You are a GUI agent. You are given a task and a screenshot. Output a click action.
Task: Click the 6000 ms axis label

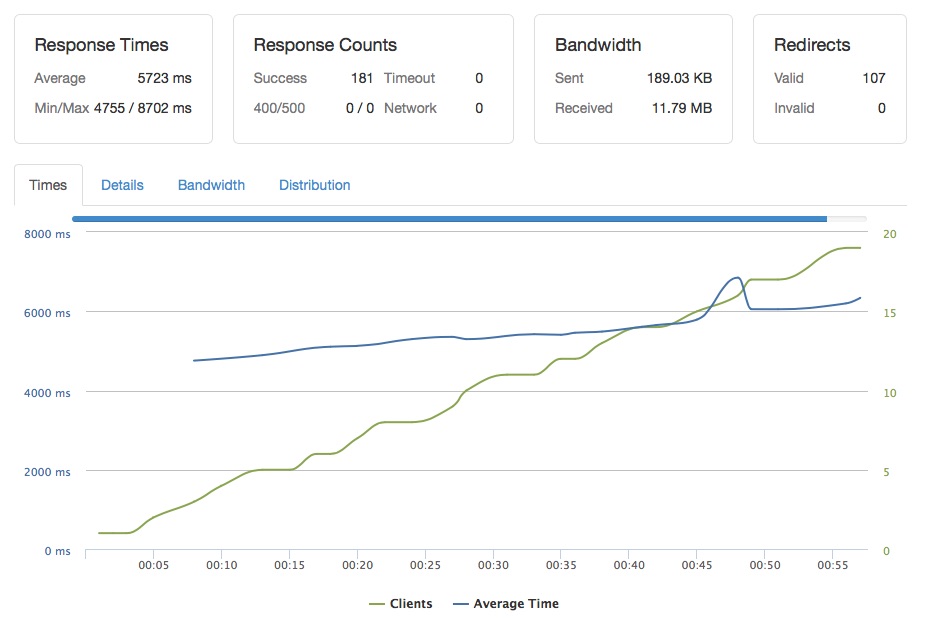47,313
